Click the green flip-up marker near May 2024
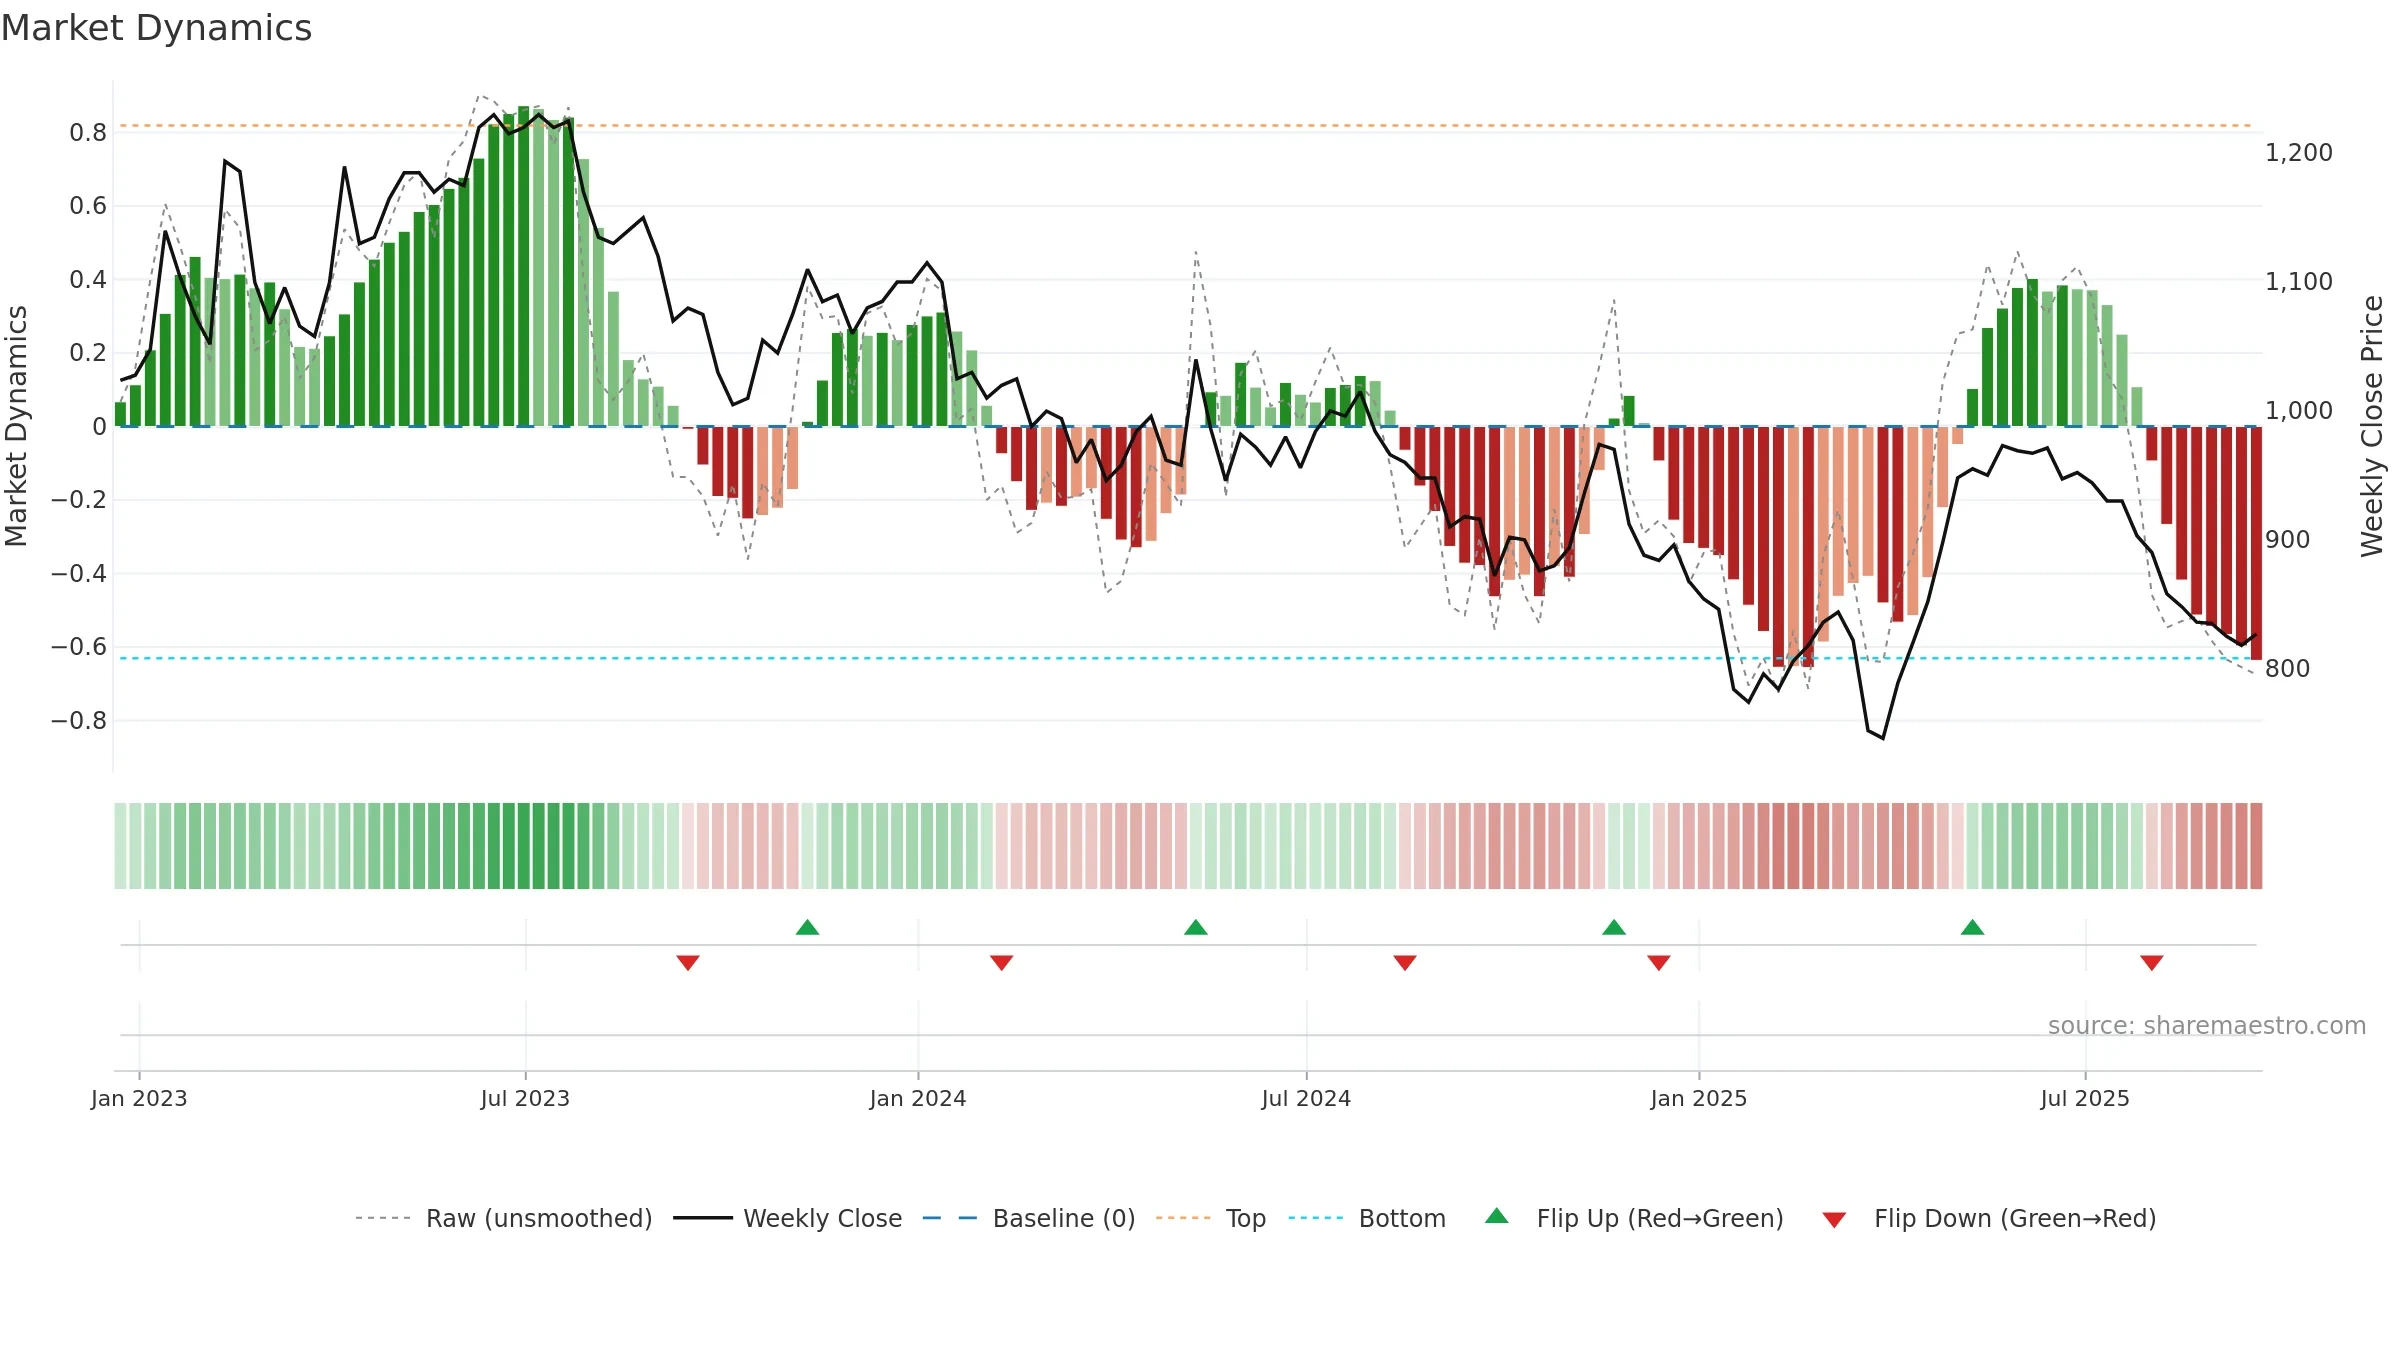 [1196, 927]
